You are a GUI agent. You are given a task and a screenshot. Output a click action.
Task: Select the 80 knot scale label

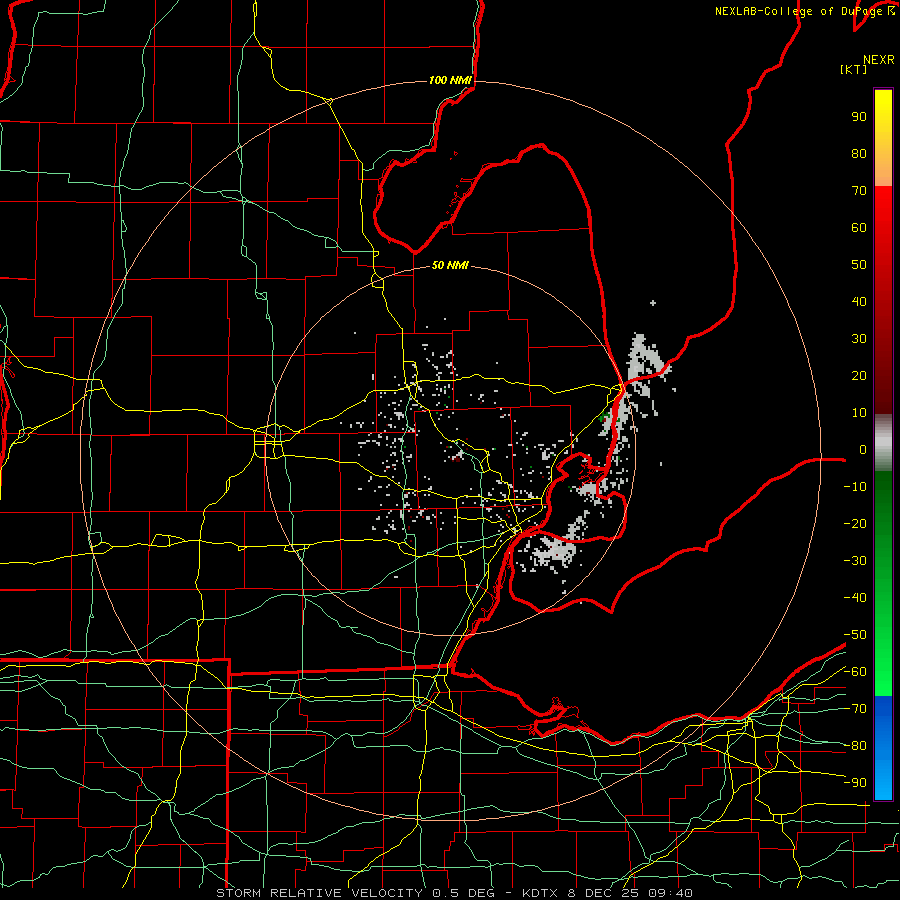coord(859,153)
